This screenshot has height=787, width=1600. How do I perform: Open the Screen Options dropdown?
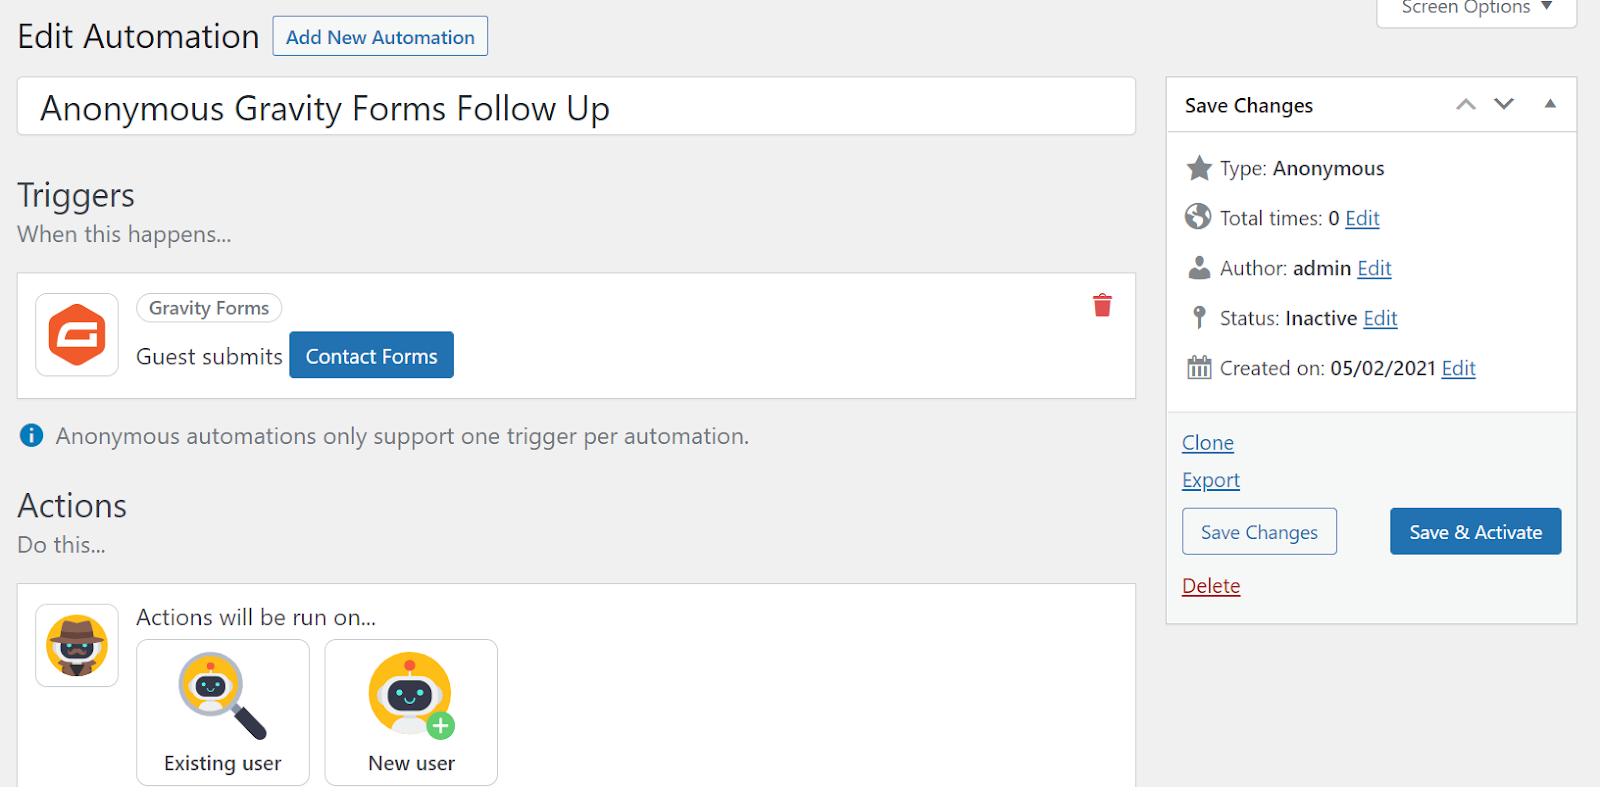point(1476,9)
